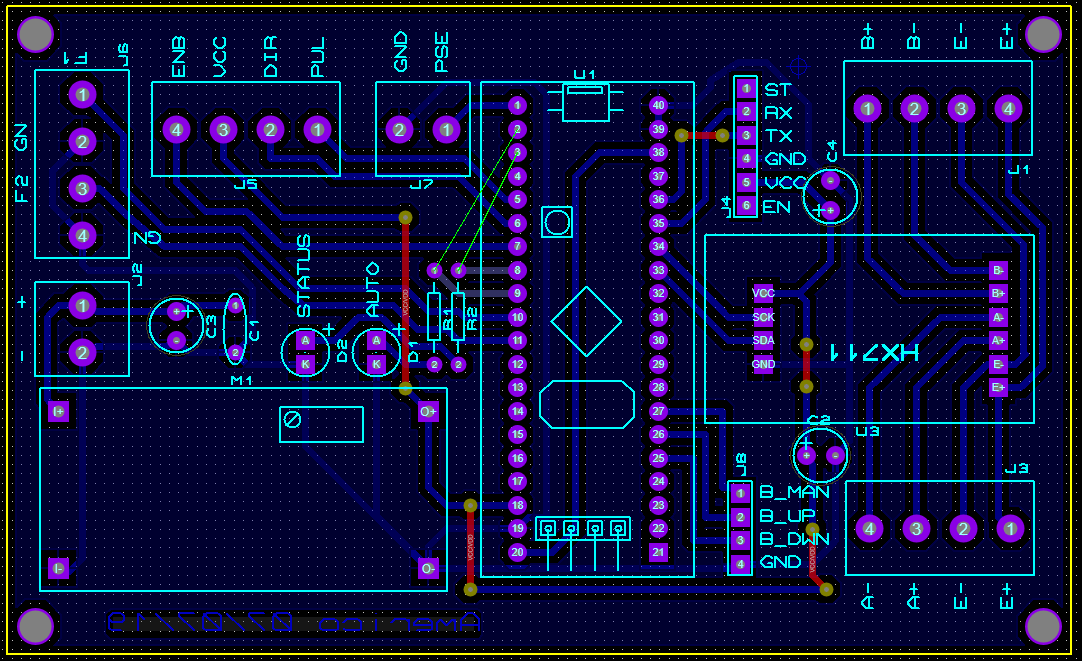
Task: Click pad 4 of connector J6
Action: (x=82, y=235)
